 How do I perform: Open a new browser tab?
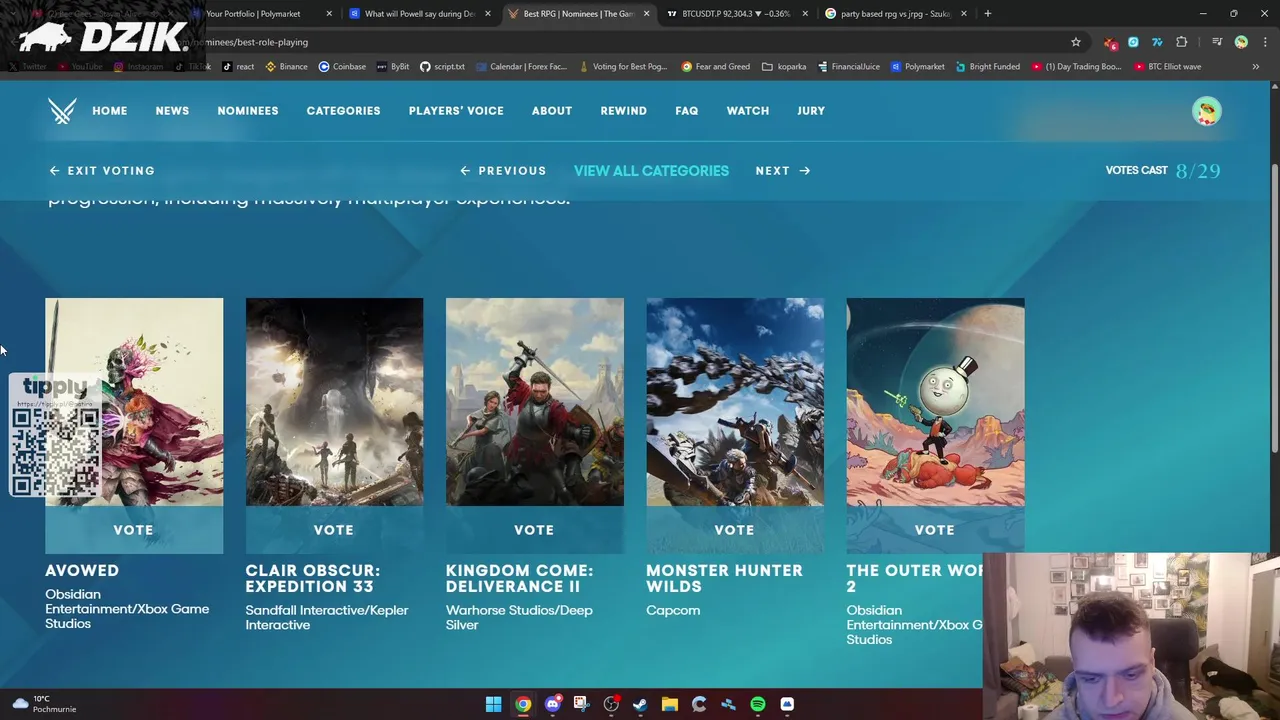[x=987, y=14]
